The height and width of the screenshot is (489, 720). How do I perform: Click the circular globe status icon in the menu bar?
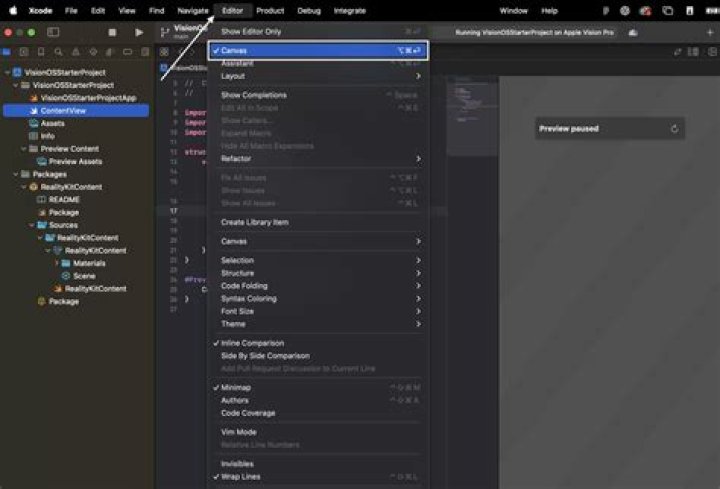(624, 11)
